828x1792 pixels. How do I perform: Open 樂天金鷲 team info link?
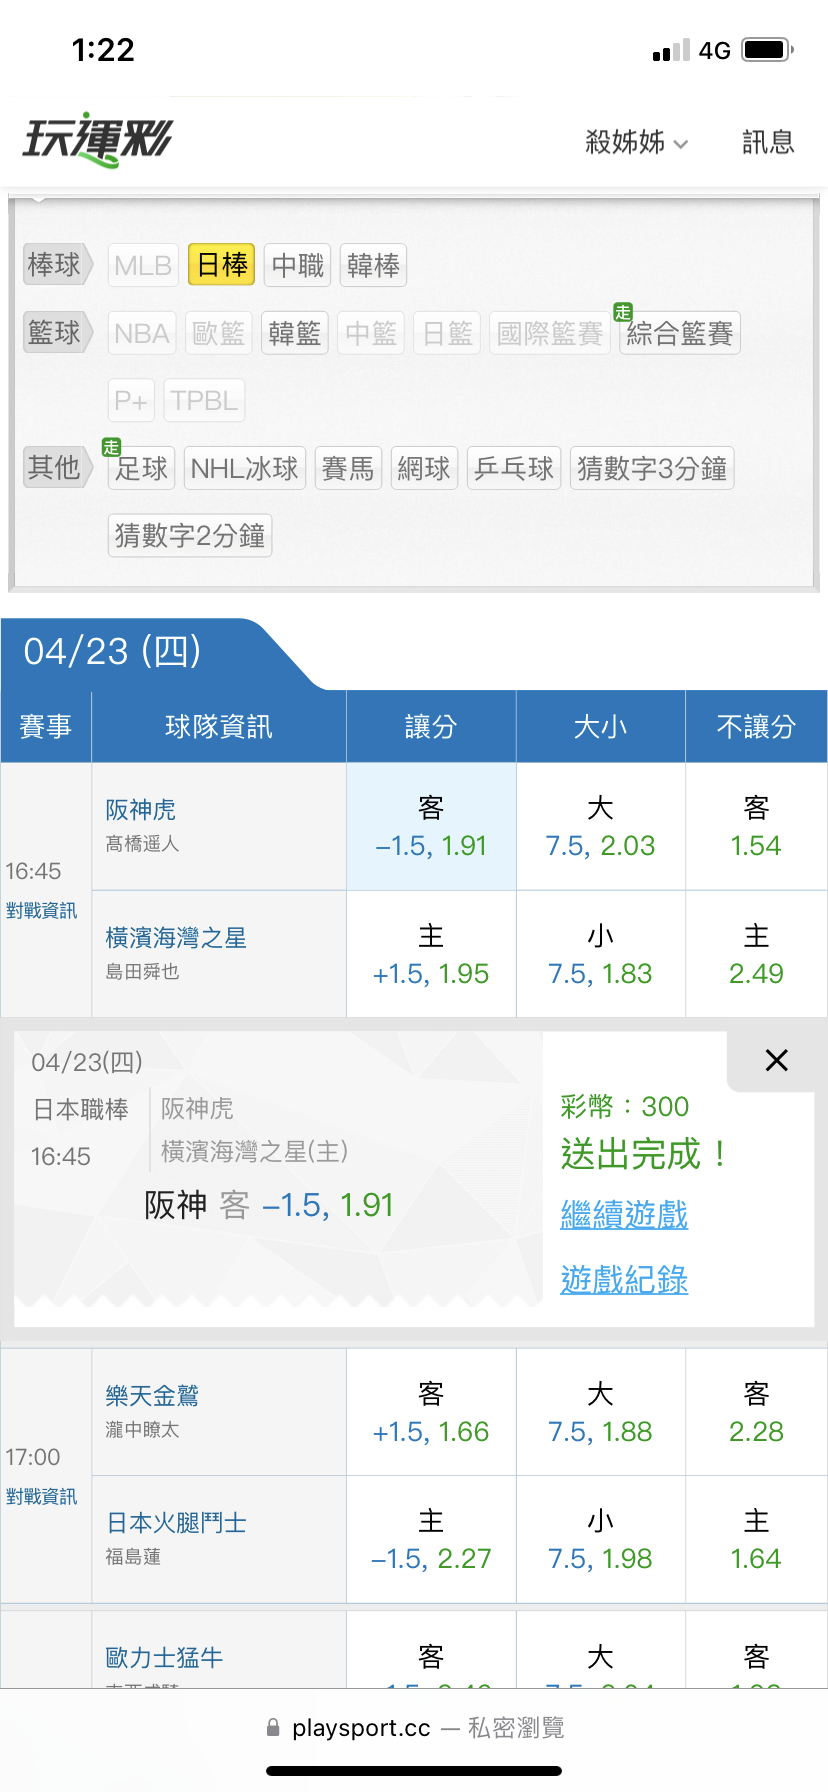[x=152, y=1395]
